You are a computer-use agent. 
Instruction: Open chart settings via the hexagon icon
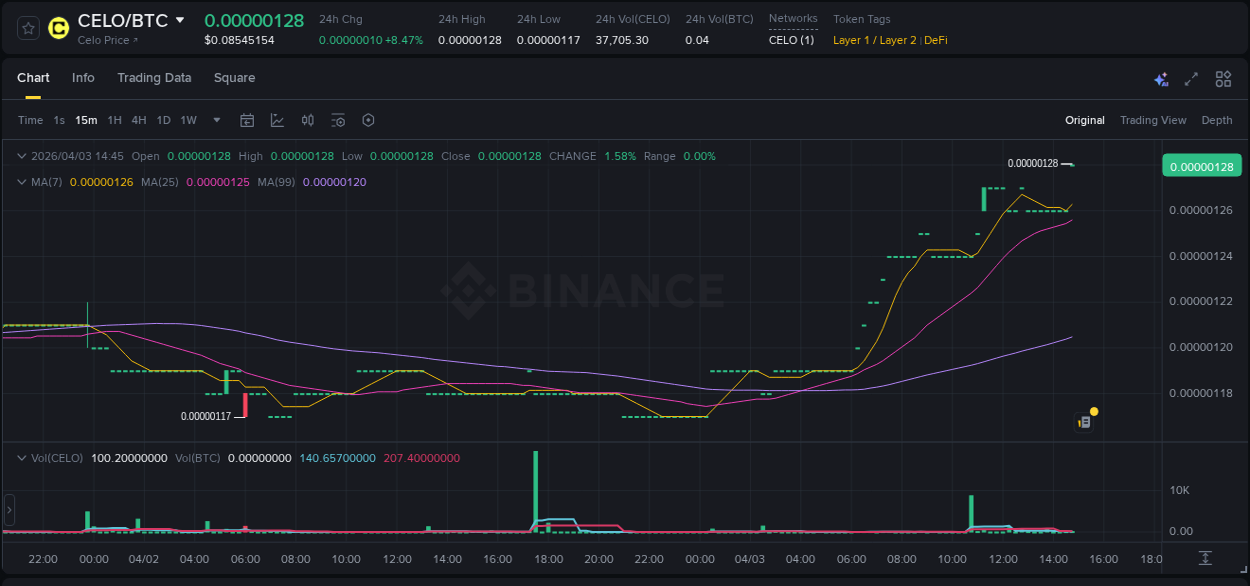tap(368, 120)
